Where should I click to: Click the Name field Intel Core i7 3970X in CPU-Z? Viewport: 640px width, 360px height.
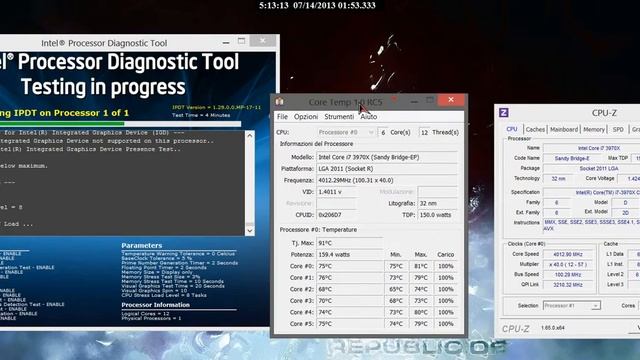598,148
